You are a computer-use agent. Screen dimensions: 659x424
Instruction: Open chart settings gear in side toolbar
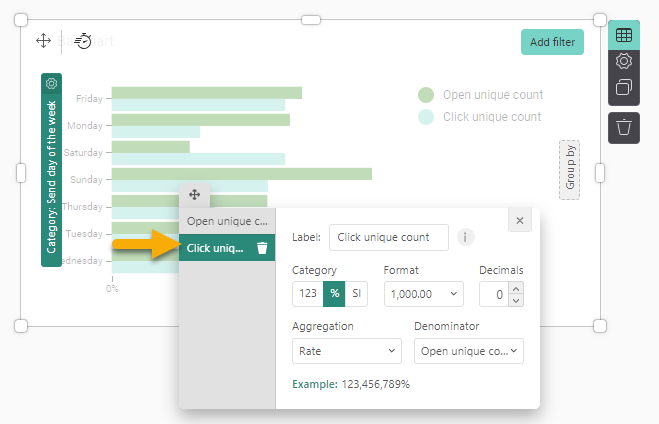coord(624,61)
